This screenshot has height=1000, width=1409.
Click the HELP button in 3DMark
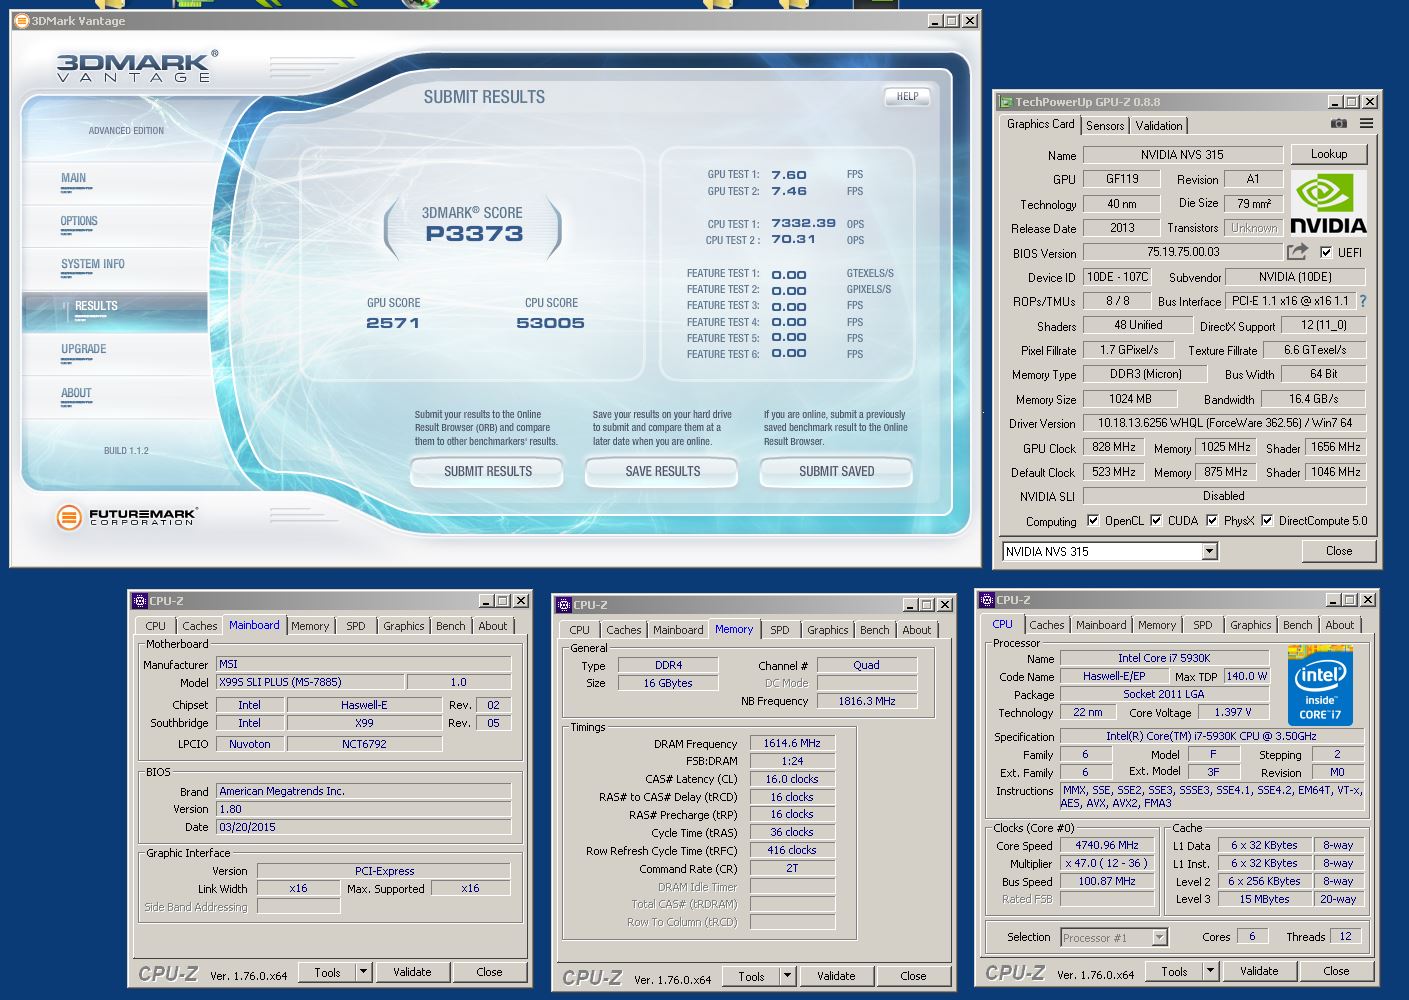coord(907,96)
